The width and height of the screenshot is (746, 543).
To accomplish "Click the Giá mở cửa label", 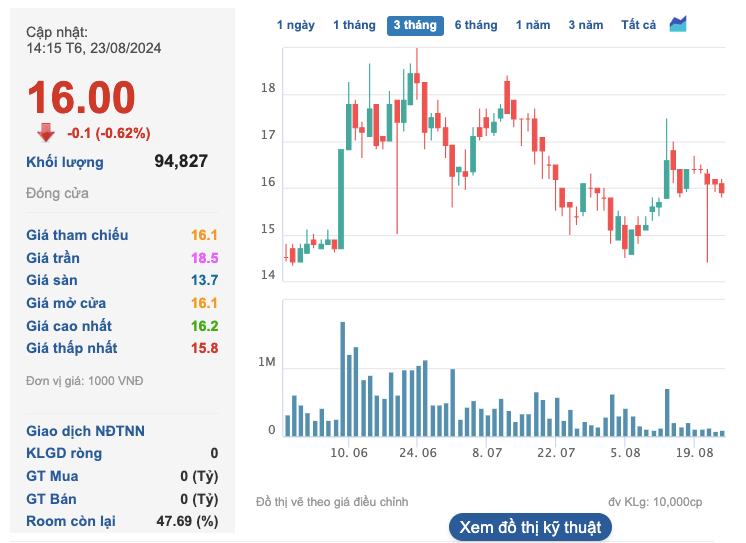I will (x=66, y=303).
